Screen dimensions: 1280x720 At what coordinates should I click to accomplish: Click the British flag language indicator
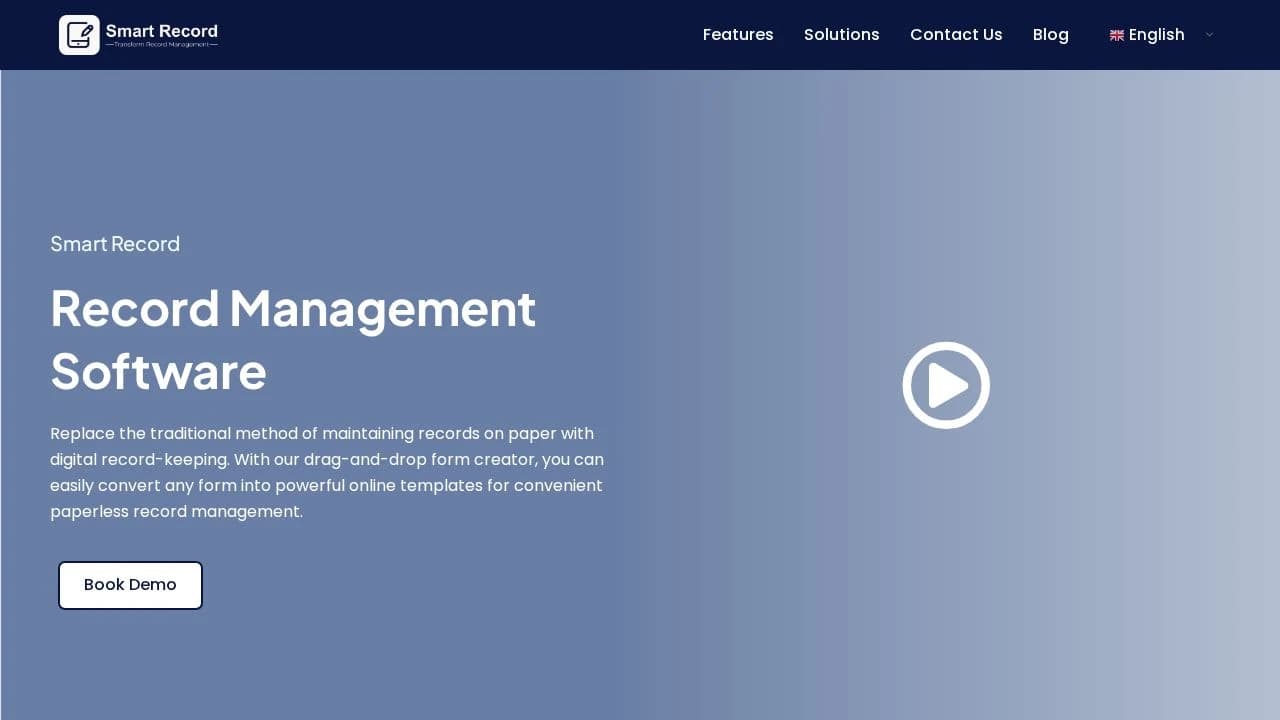[x=1116, y=34]
